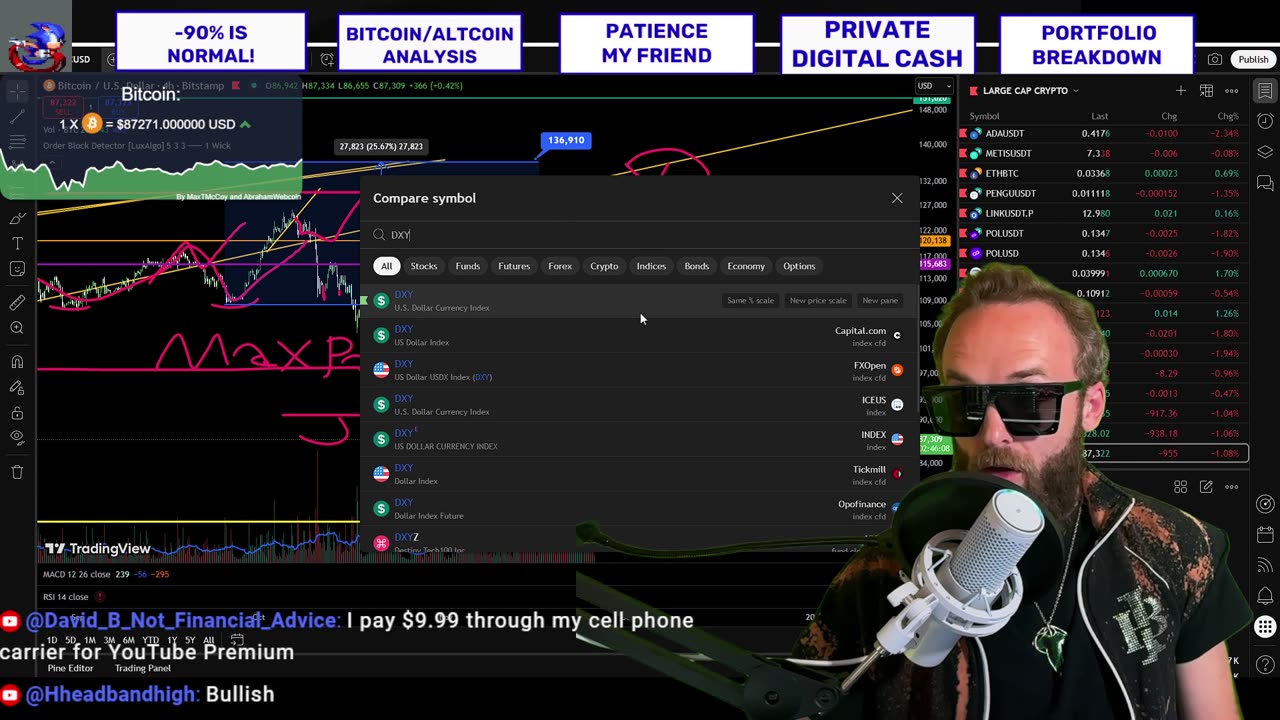Click New price scale button
Image resolution: width=1280 pixels, height=720 pixels.
tap(818, 301)
